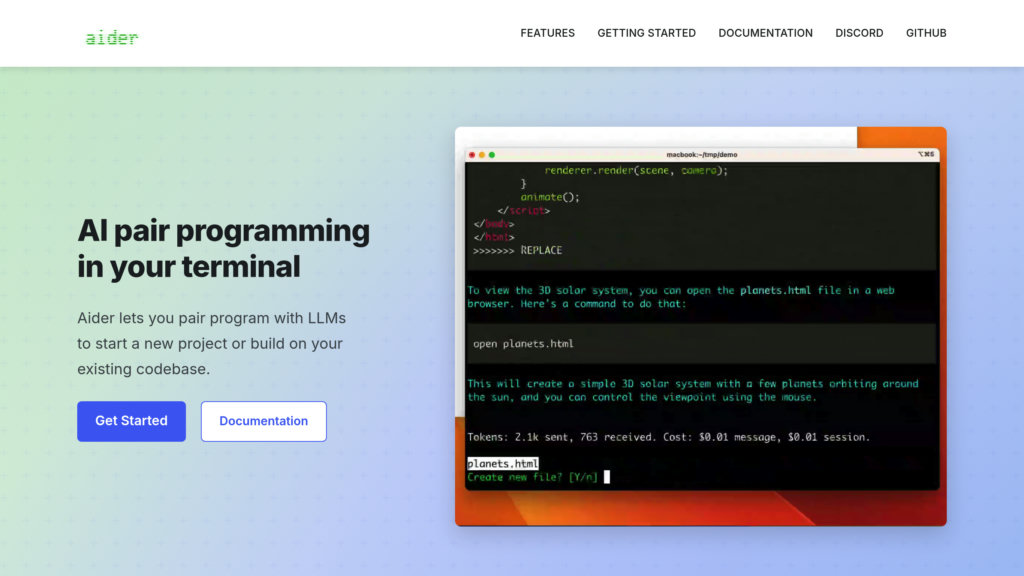Click the green dot in terminal title bar

click(492, 155)
